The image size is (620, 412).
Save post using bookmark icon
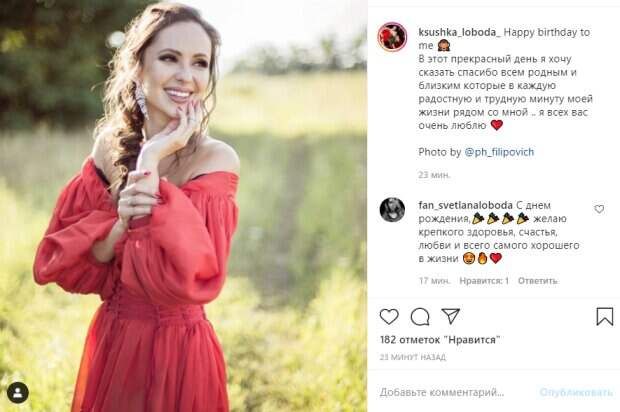pos(605,316)
